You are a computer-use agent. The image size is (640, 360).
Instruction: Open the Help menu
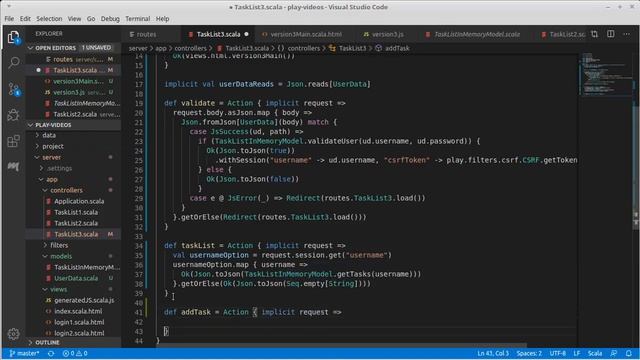[162, 19]
